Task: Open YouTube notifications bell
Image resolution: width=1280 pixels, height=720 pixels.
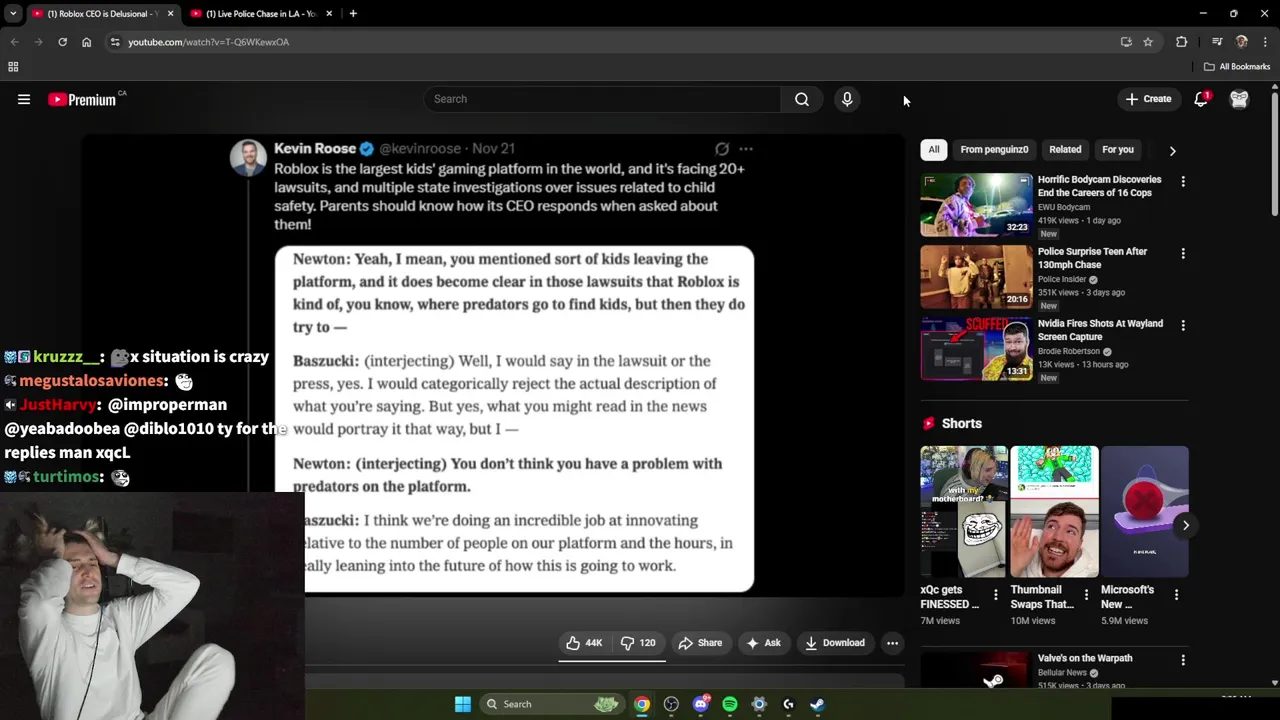Action: tap(1201, 99)
